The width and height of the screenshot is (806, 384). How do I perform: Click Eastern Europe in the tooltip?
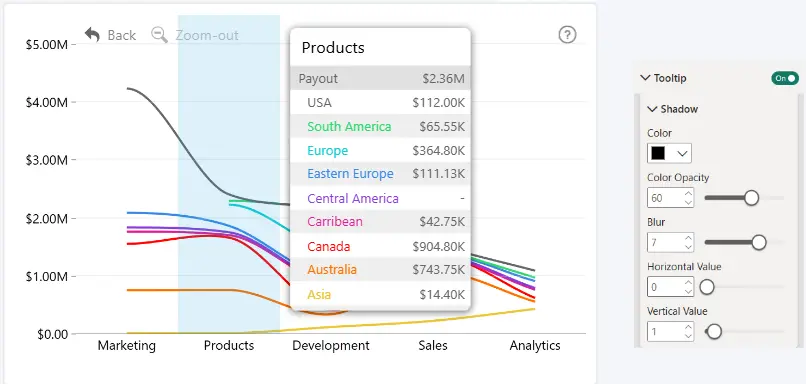[350, 174]
